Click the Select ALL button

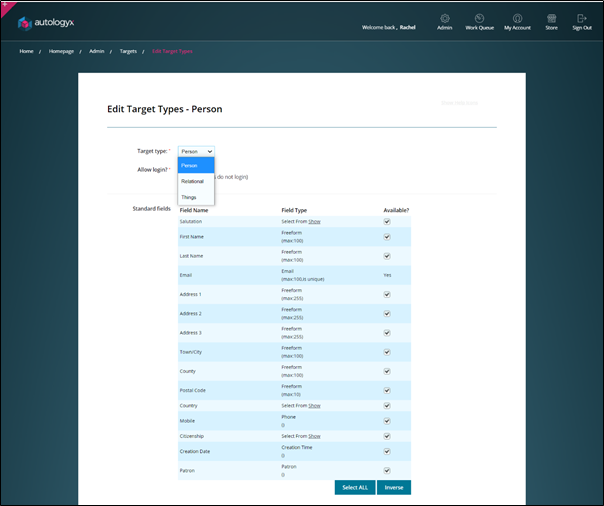tap(355, 488)
